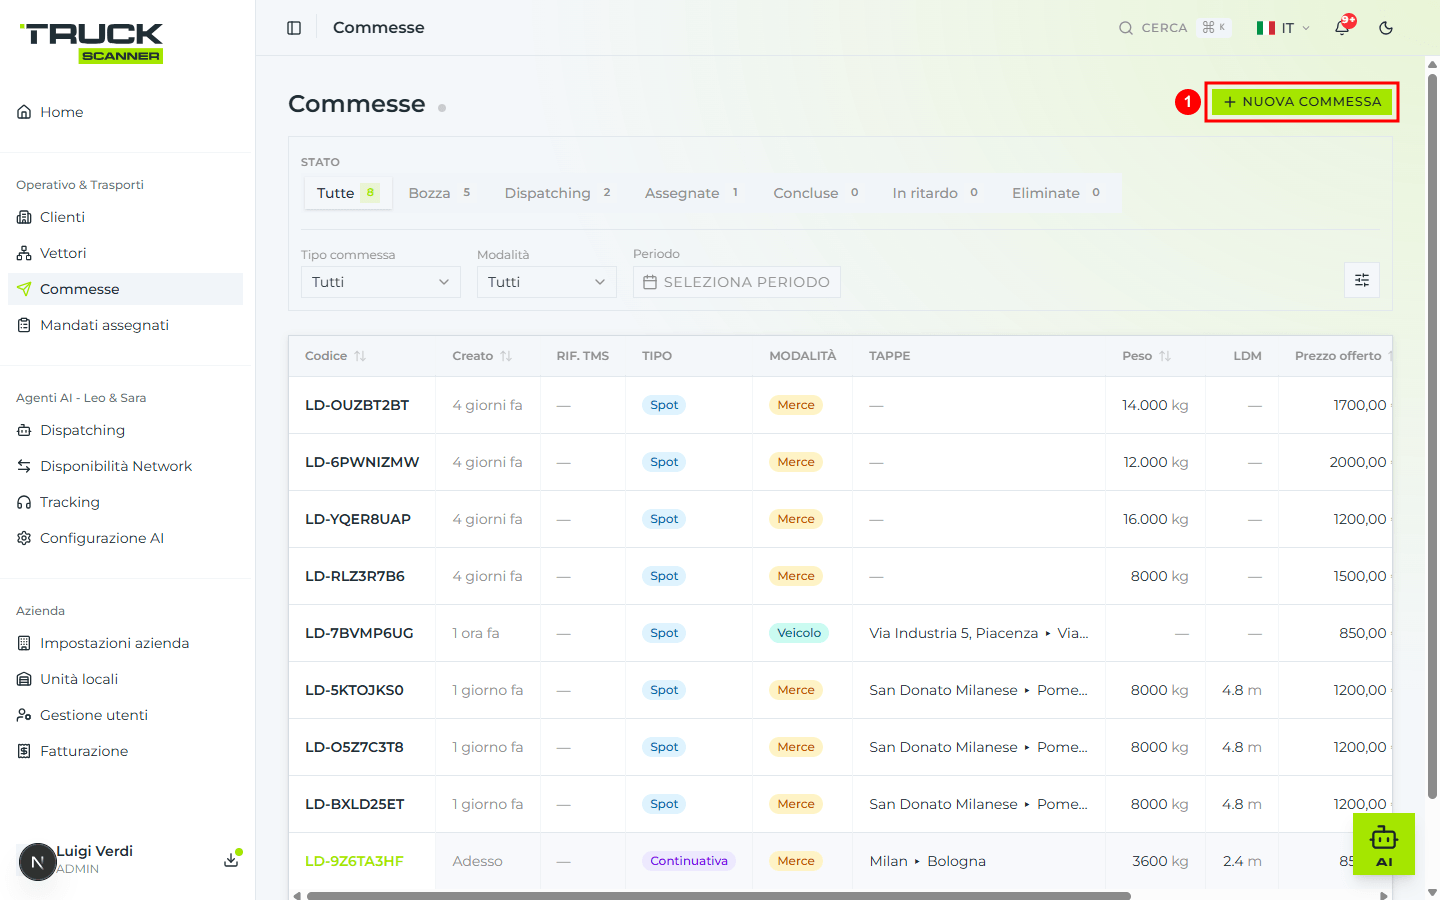Image resolution: width=1440 pixels, height=900 pixels.
Task: Click the Continuativa tipo badge
Action: pos(689,861)
